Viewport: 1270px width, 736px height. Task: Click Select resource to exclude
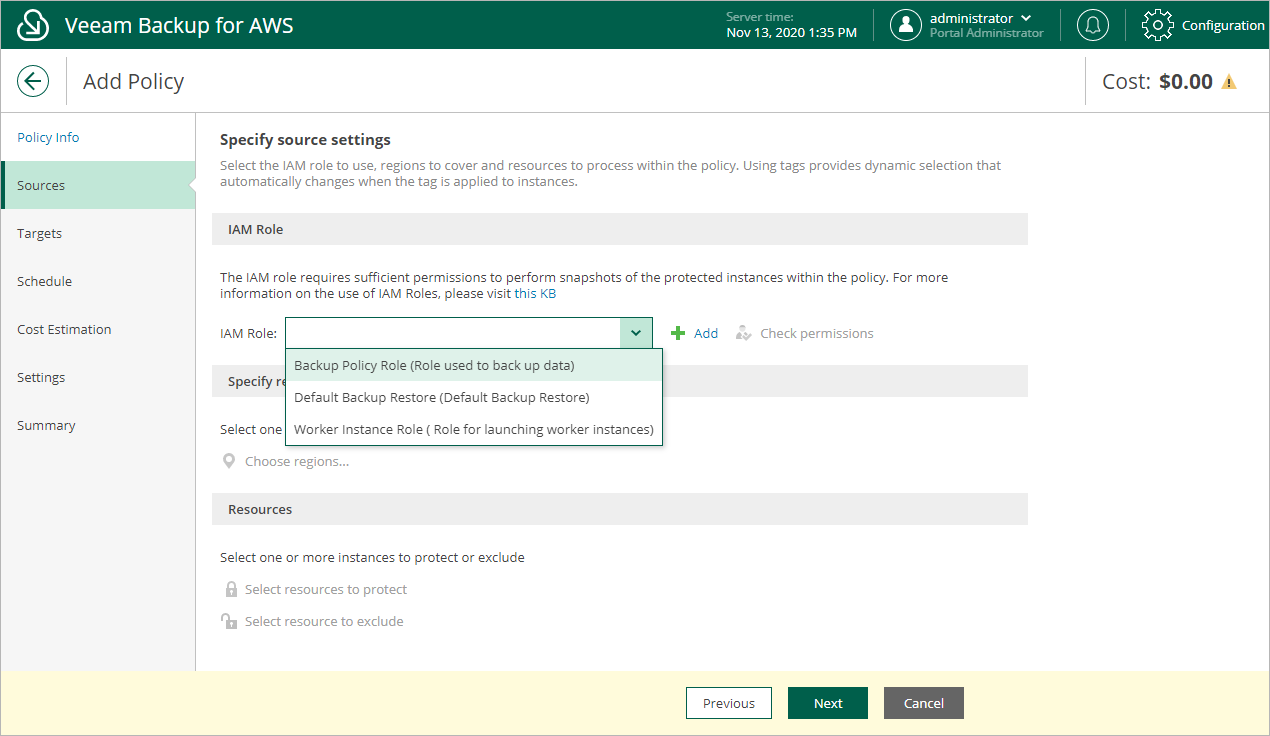pos(324,621)
